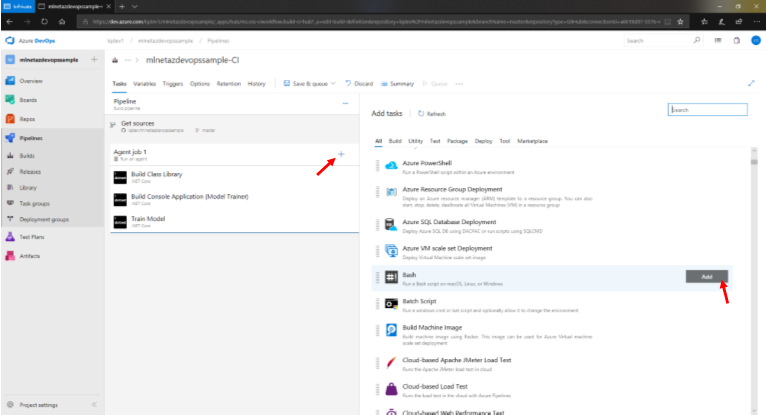766x415 pixels.
Task: Select the Train Model task
Action: coord(234,222)
